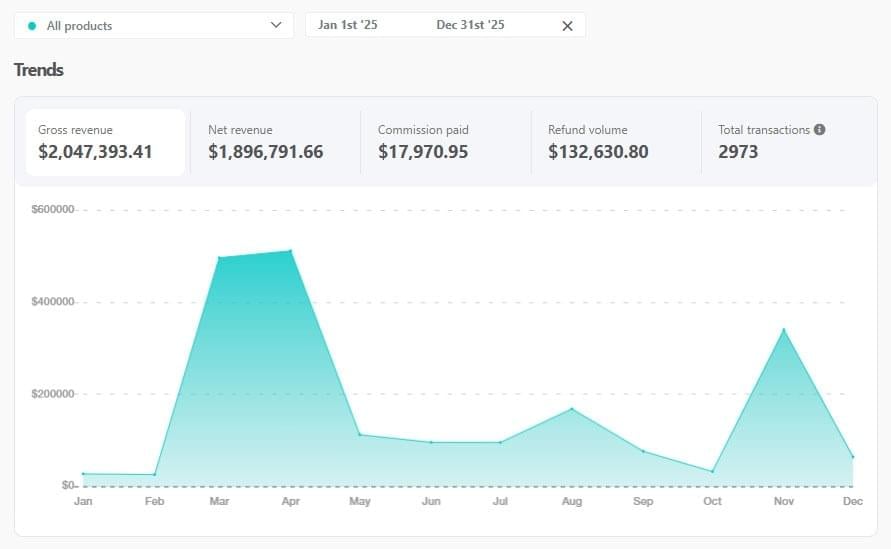The height and width of the screenshot is (549, 891).
Task: Select the Gross revenue tab
Action: coord(106,142)
